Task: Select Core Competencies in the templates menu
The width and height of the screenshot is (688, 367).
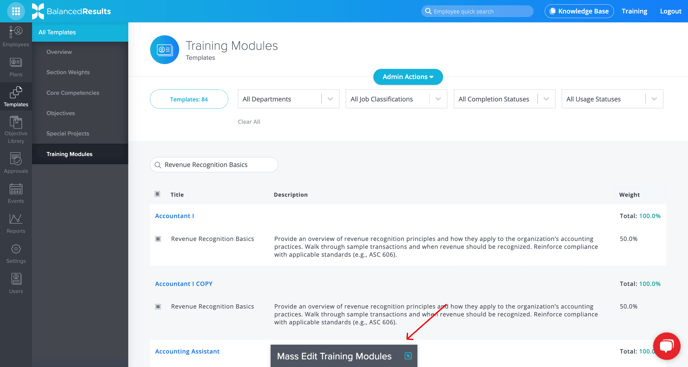Action: [73, 93]
